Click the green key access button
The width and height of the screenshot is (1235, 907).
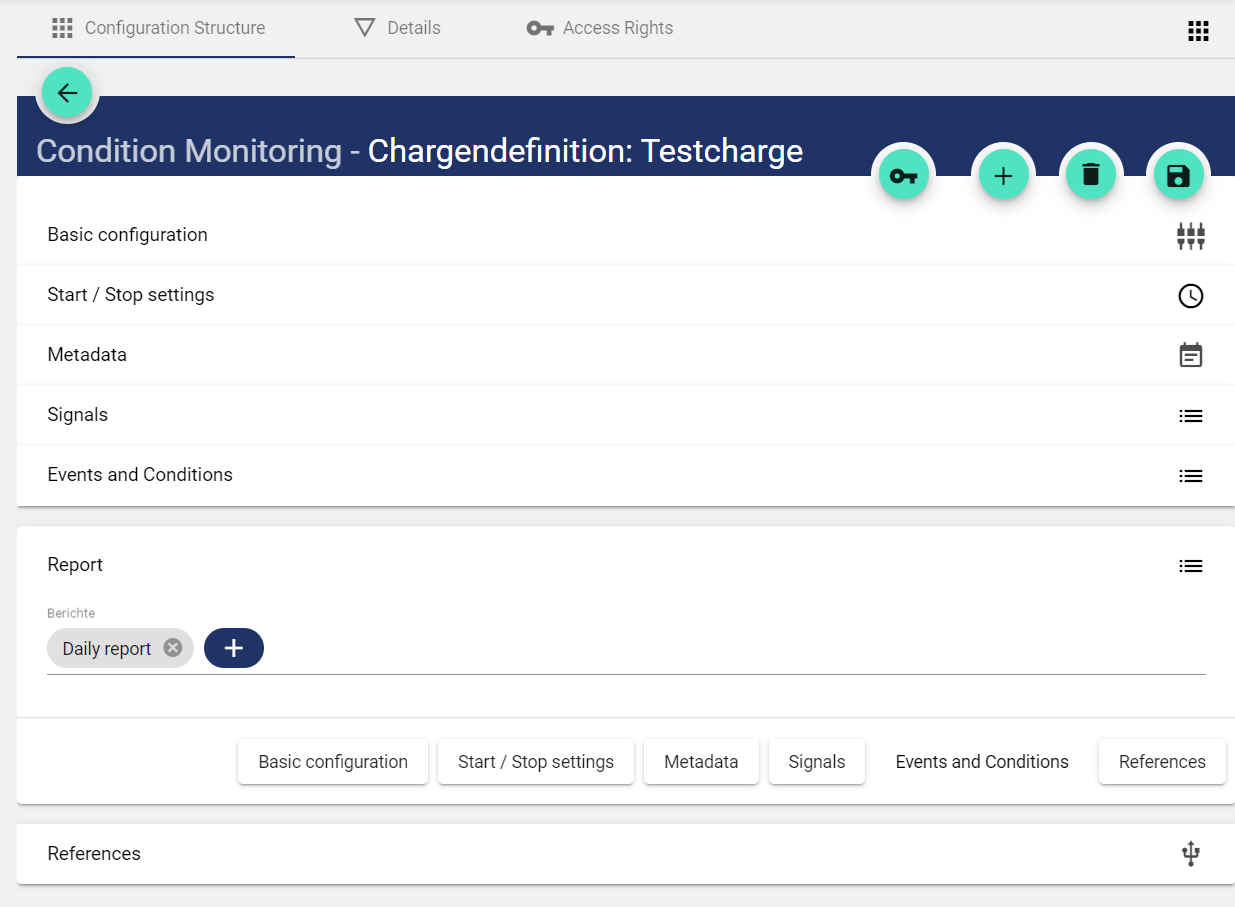[x=903, y=176]
